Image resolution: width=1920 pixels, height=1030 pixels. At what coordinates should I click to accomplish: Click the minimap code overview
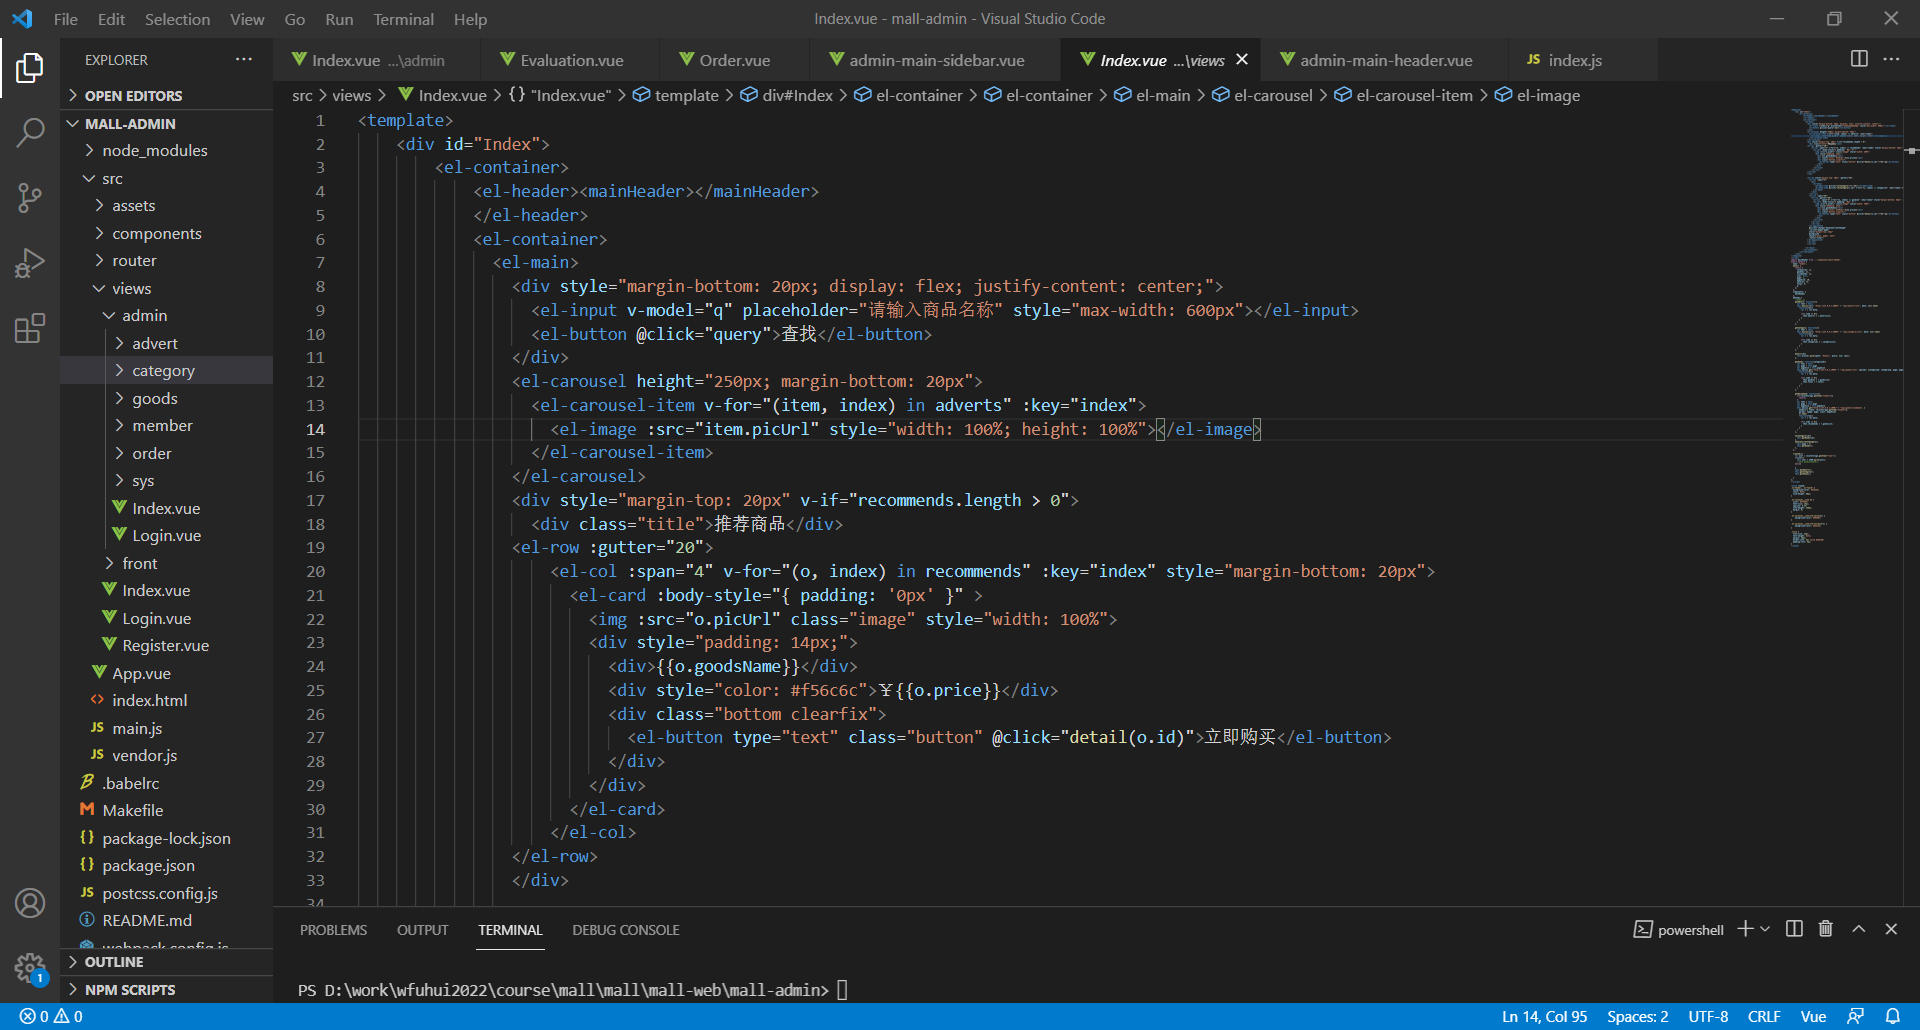1845,330
